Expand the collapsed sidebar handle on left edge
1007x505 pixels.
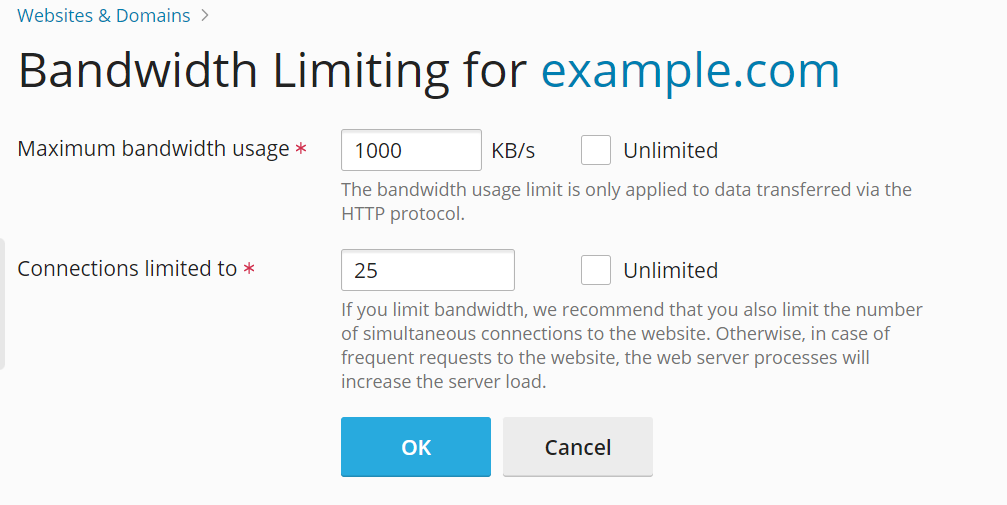click(3, 304)
